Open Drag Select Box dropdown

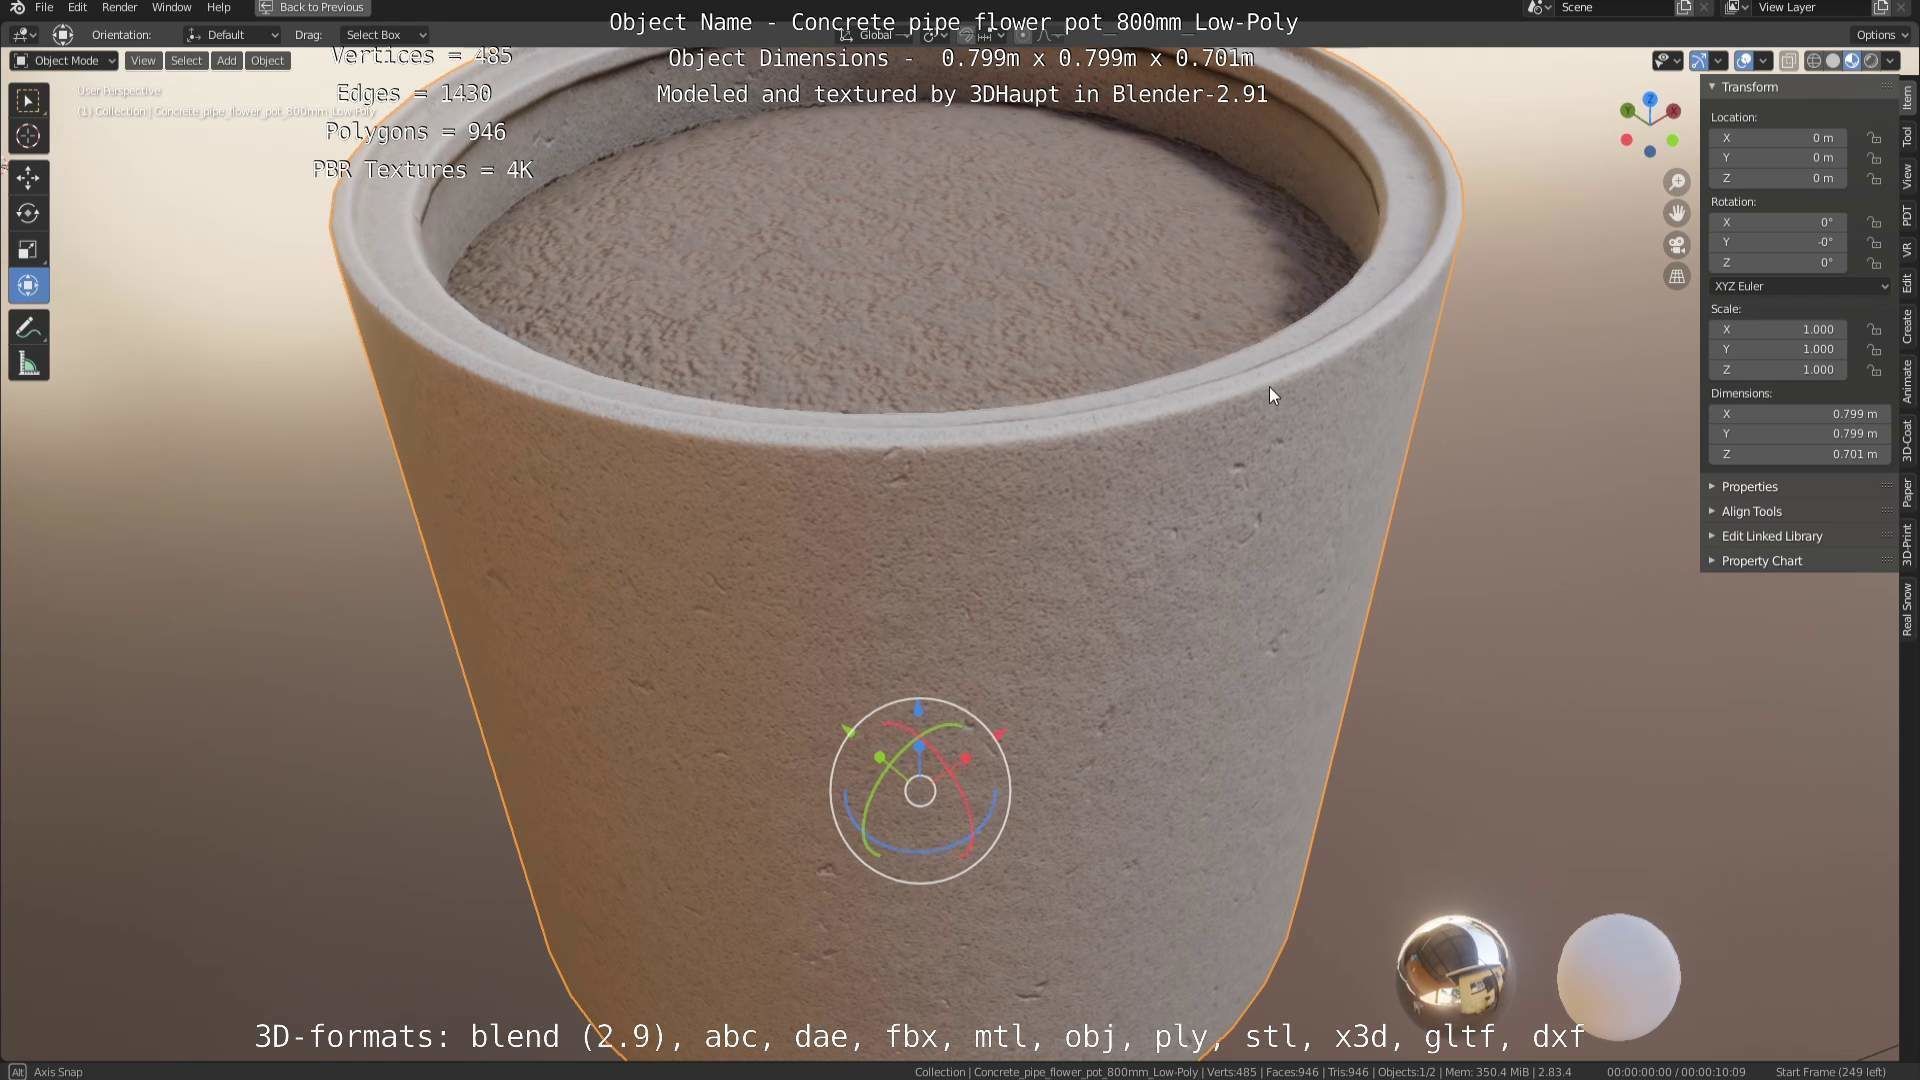(x=385, y=35)
